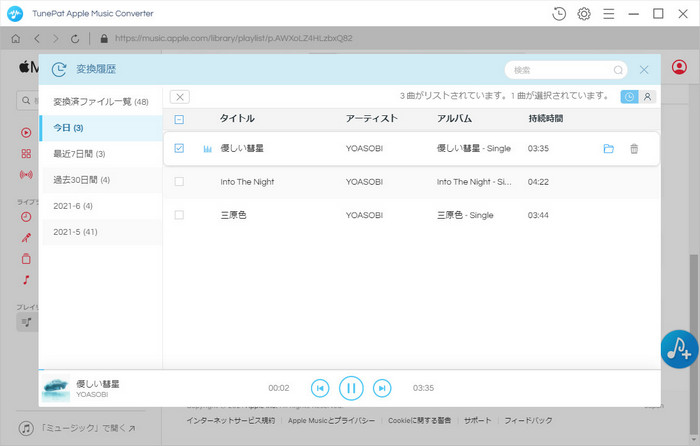Screen dimensions: 700x446
Task: Open Apple Musicとプライバシー footer link
Action: tap(331, 421)
